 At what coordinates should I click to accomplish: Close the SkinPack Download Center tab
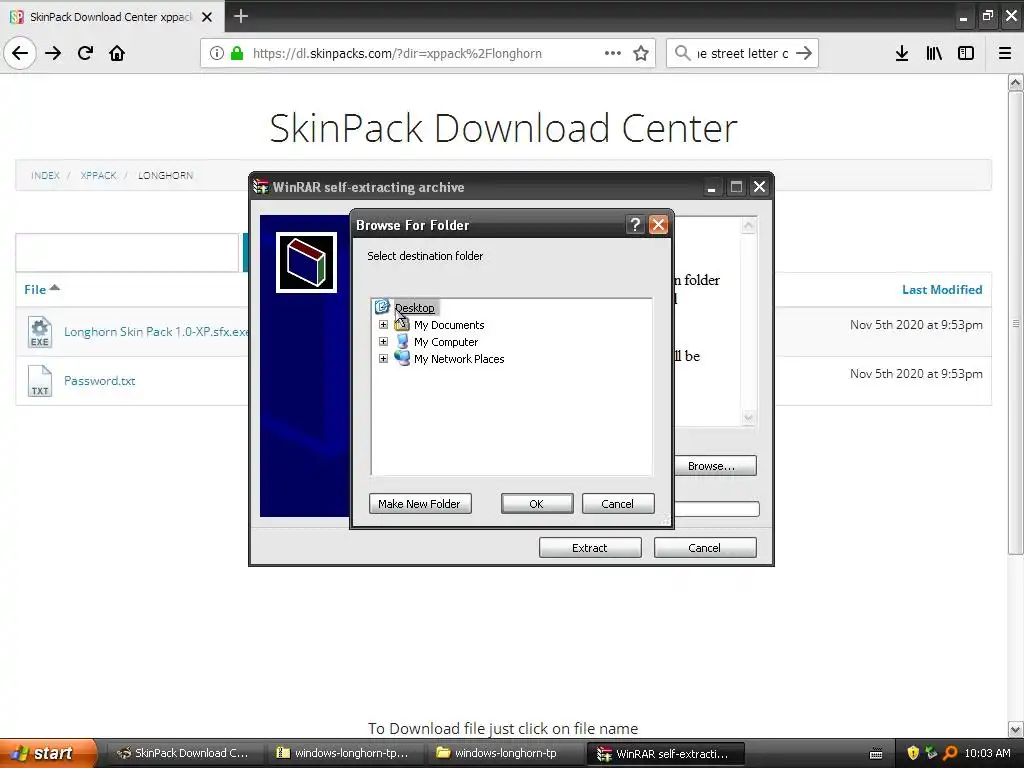207,17
